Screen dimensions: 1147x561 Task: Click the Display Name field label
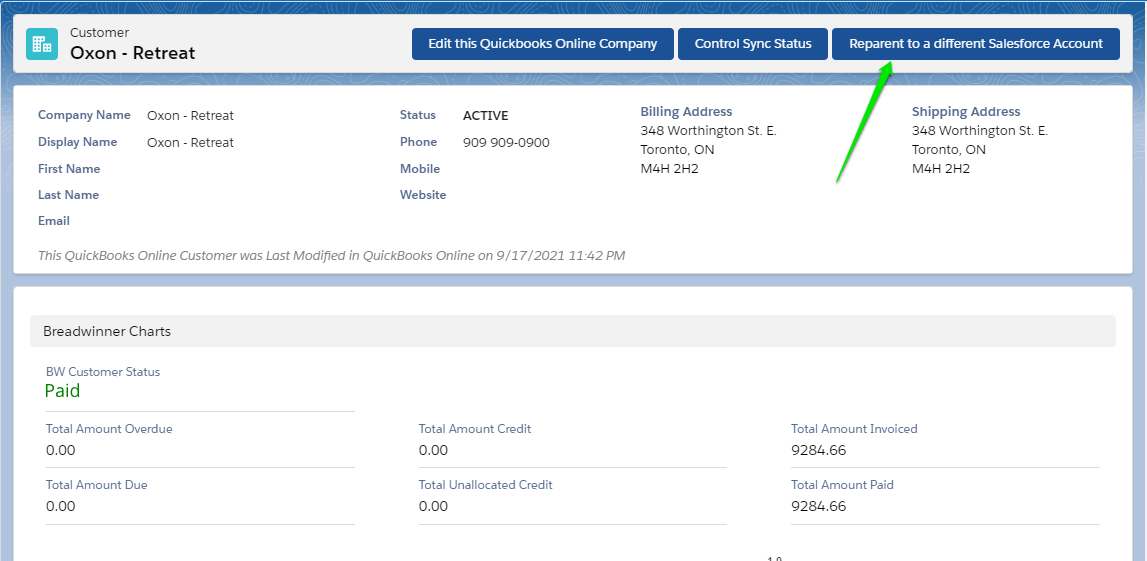point(78,142)
